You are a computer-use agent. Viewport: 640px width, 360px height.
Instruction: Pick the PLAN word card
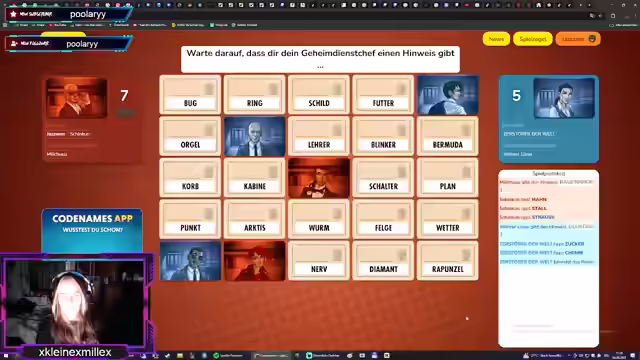[x=448, y=178]
